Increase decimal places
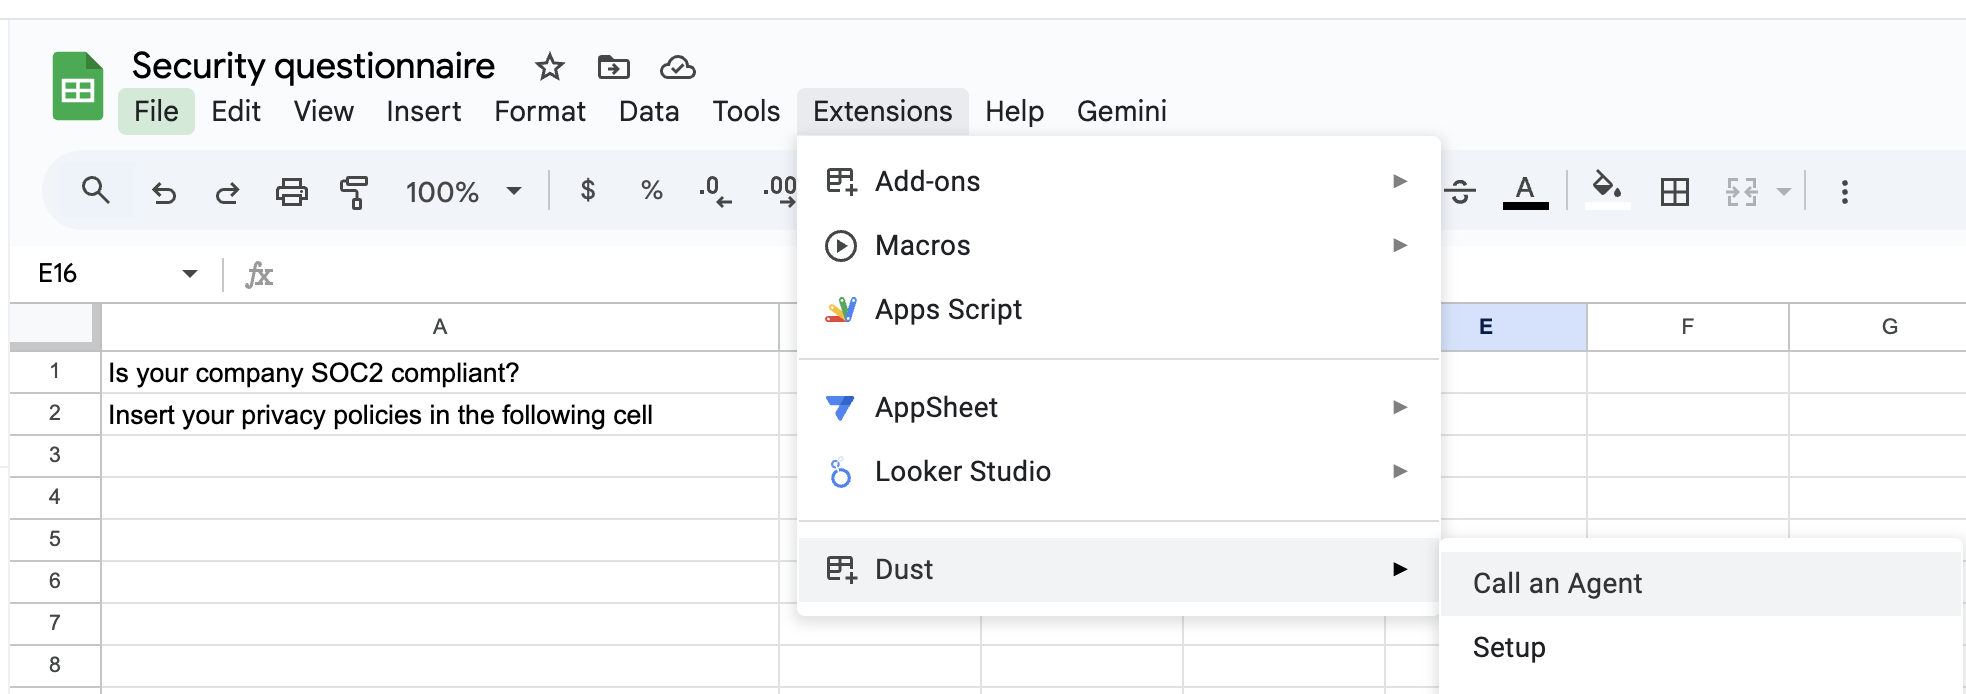 coord(780,190)
